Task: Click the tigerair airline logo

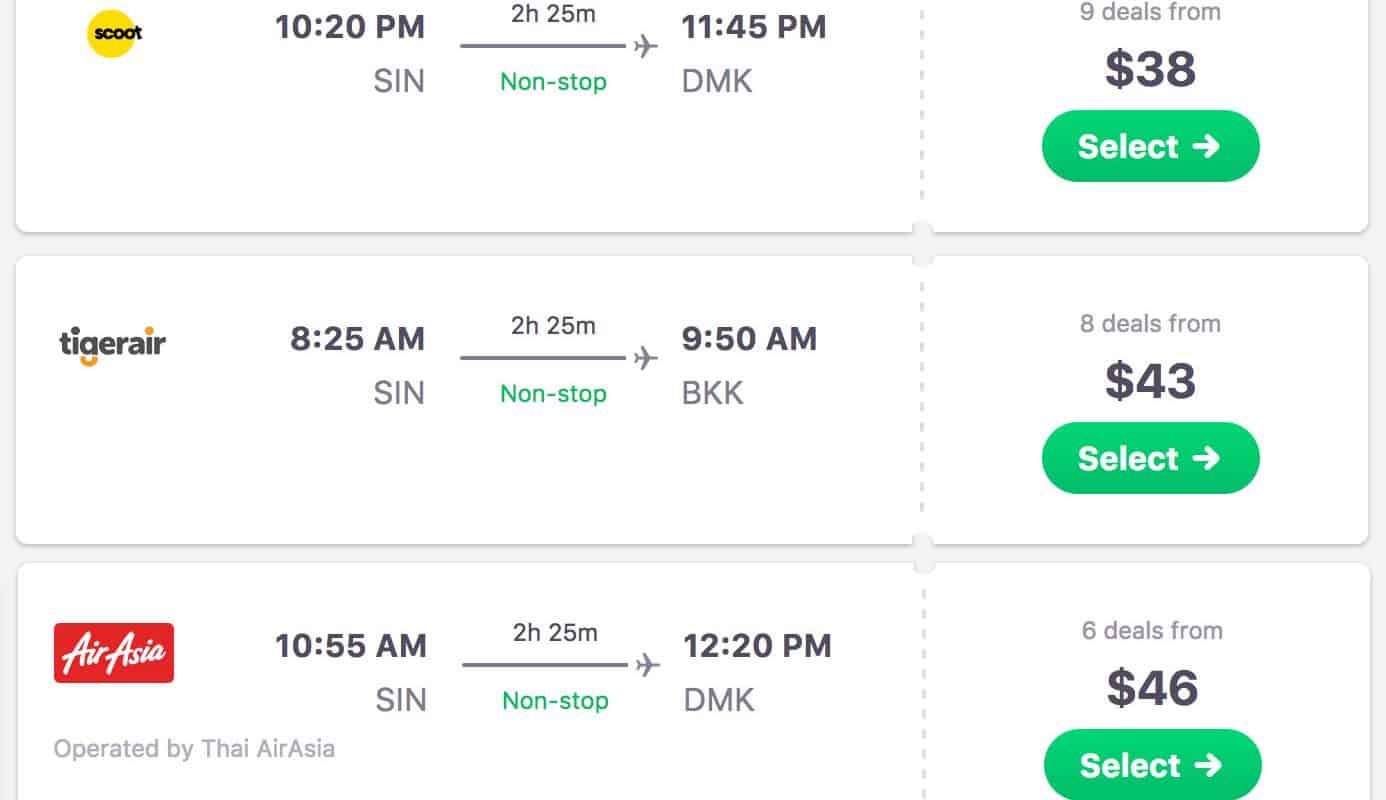Action: tap(113, 345)
